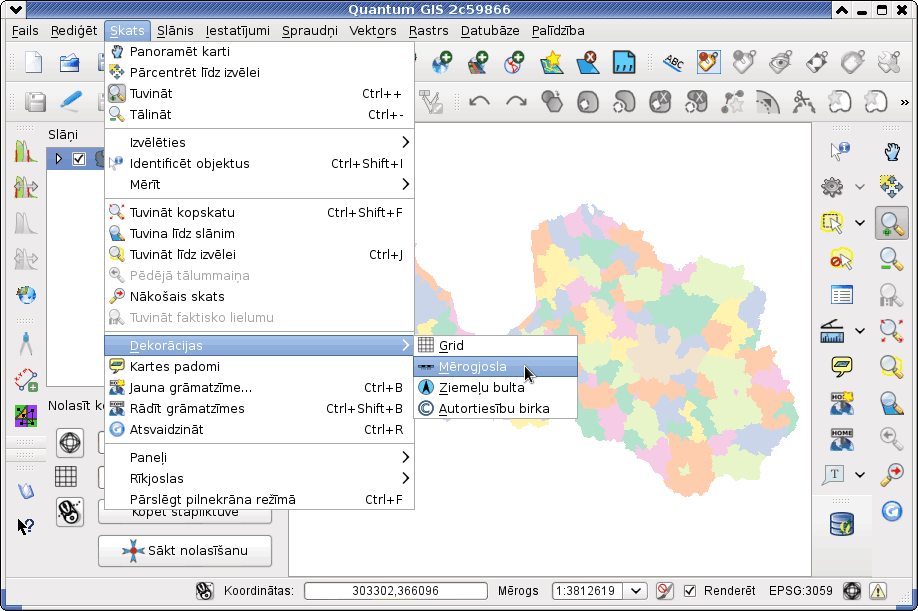The height and width of the screenshot is (611, 918).
Task: Click the zoom to selection icon
Action: [892, 367]
